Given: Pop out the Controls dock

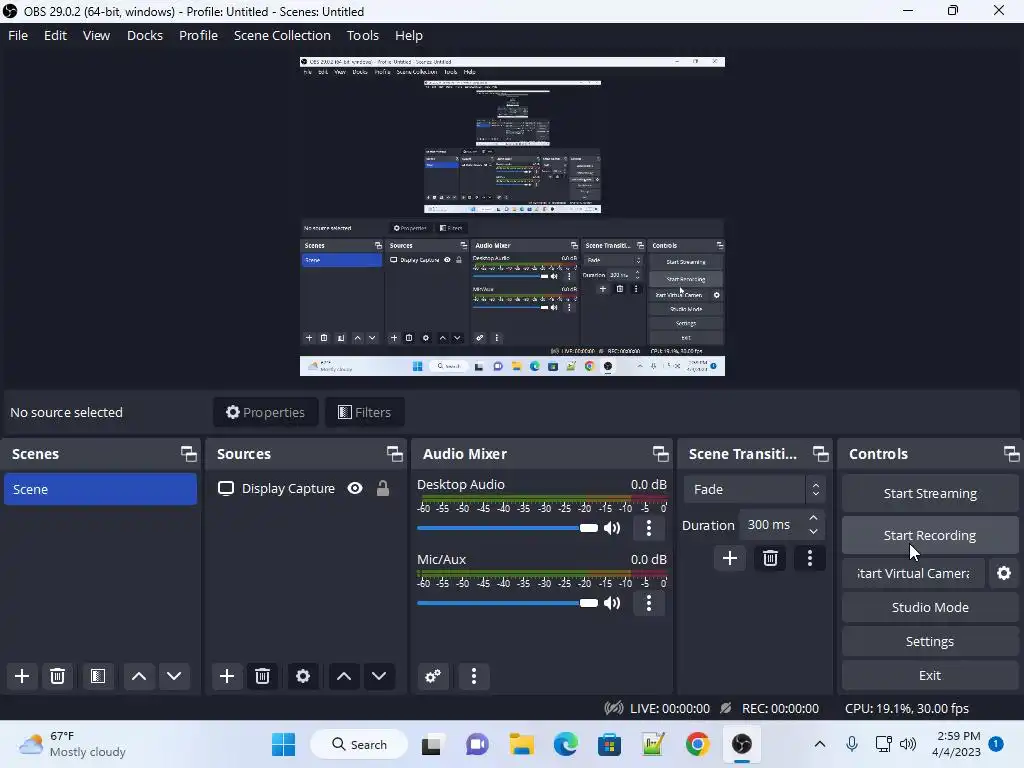Looking at the screenshot, I should [1011, 454].
